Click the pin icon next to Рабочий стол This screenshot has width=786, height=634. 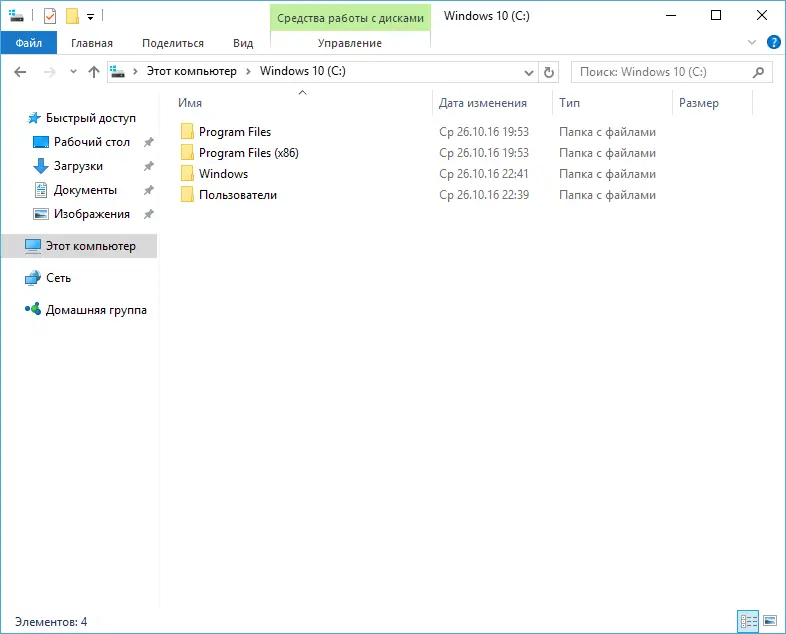pyautogui.click(x=148, y=142)
